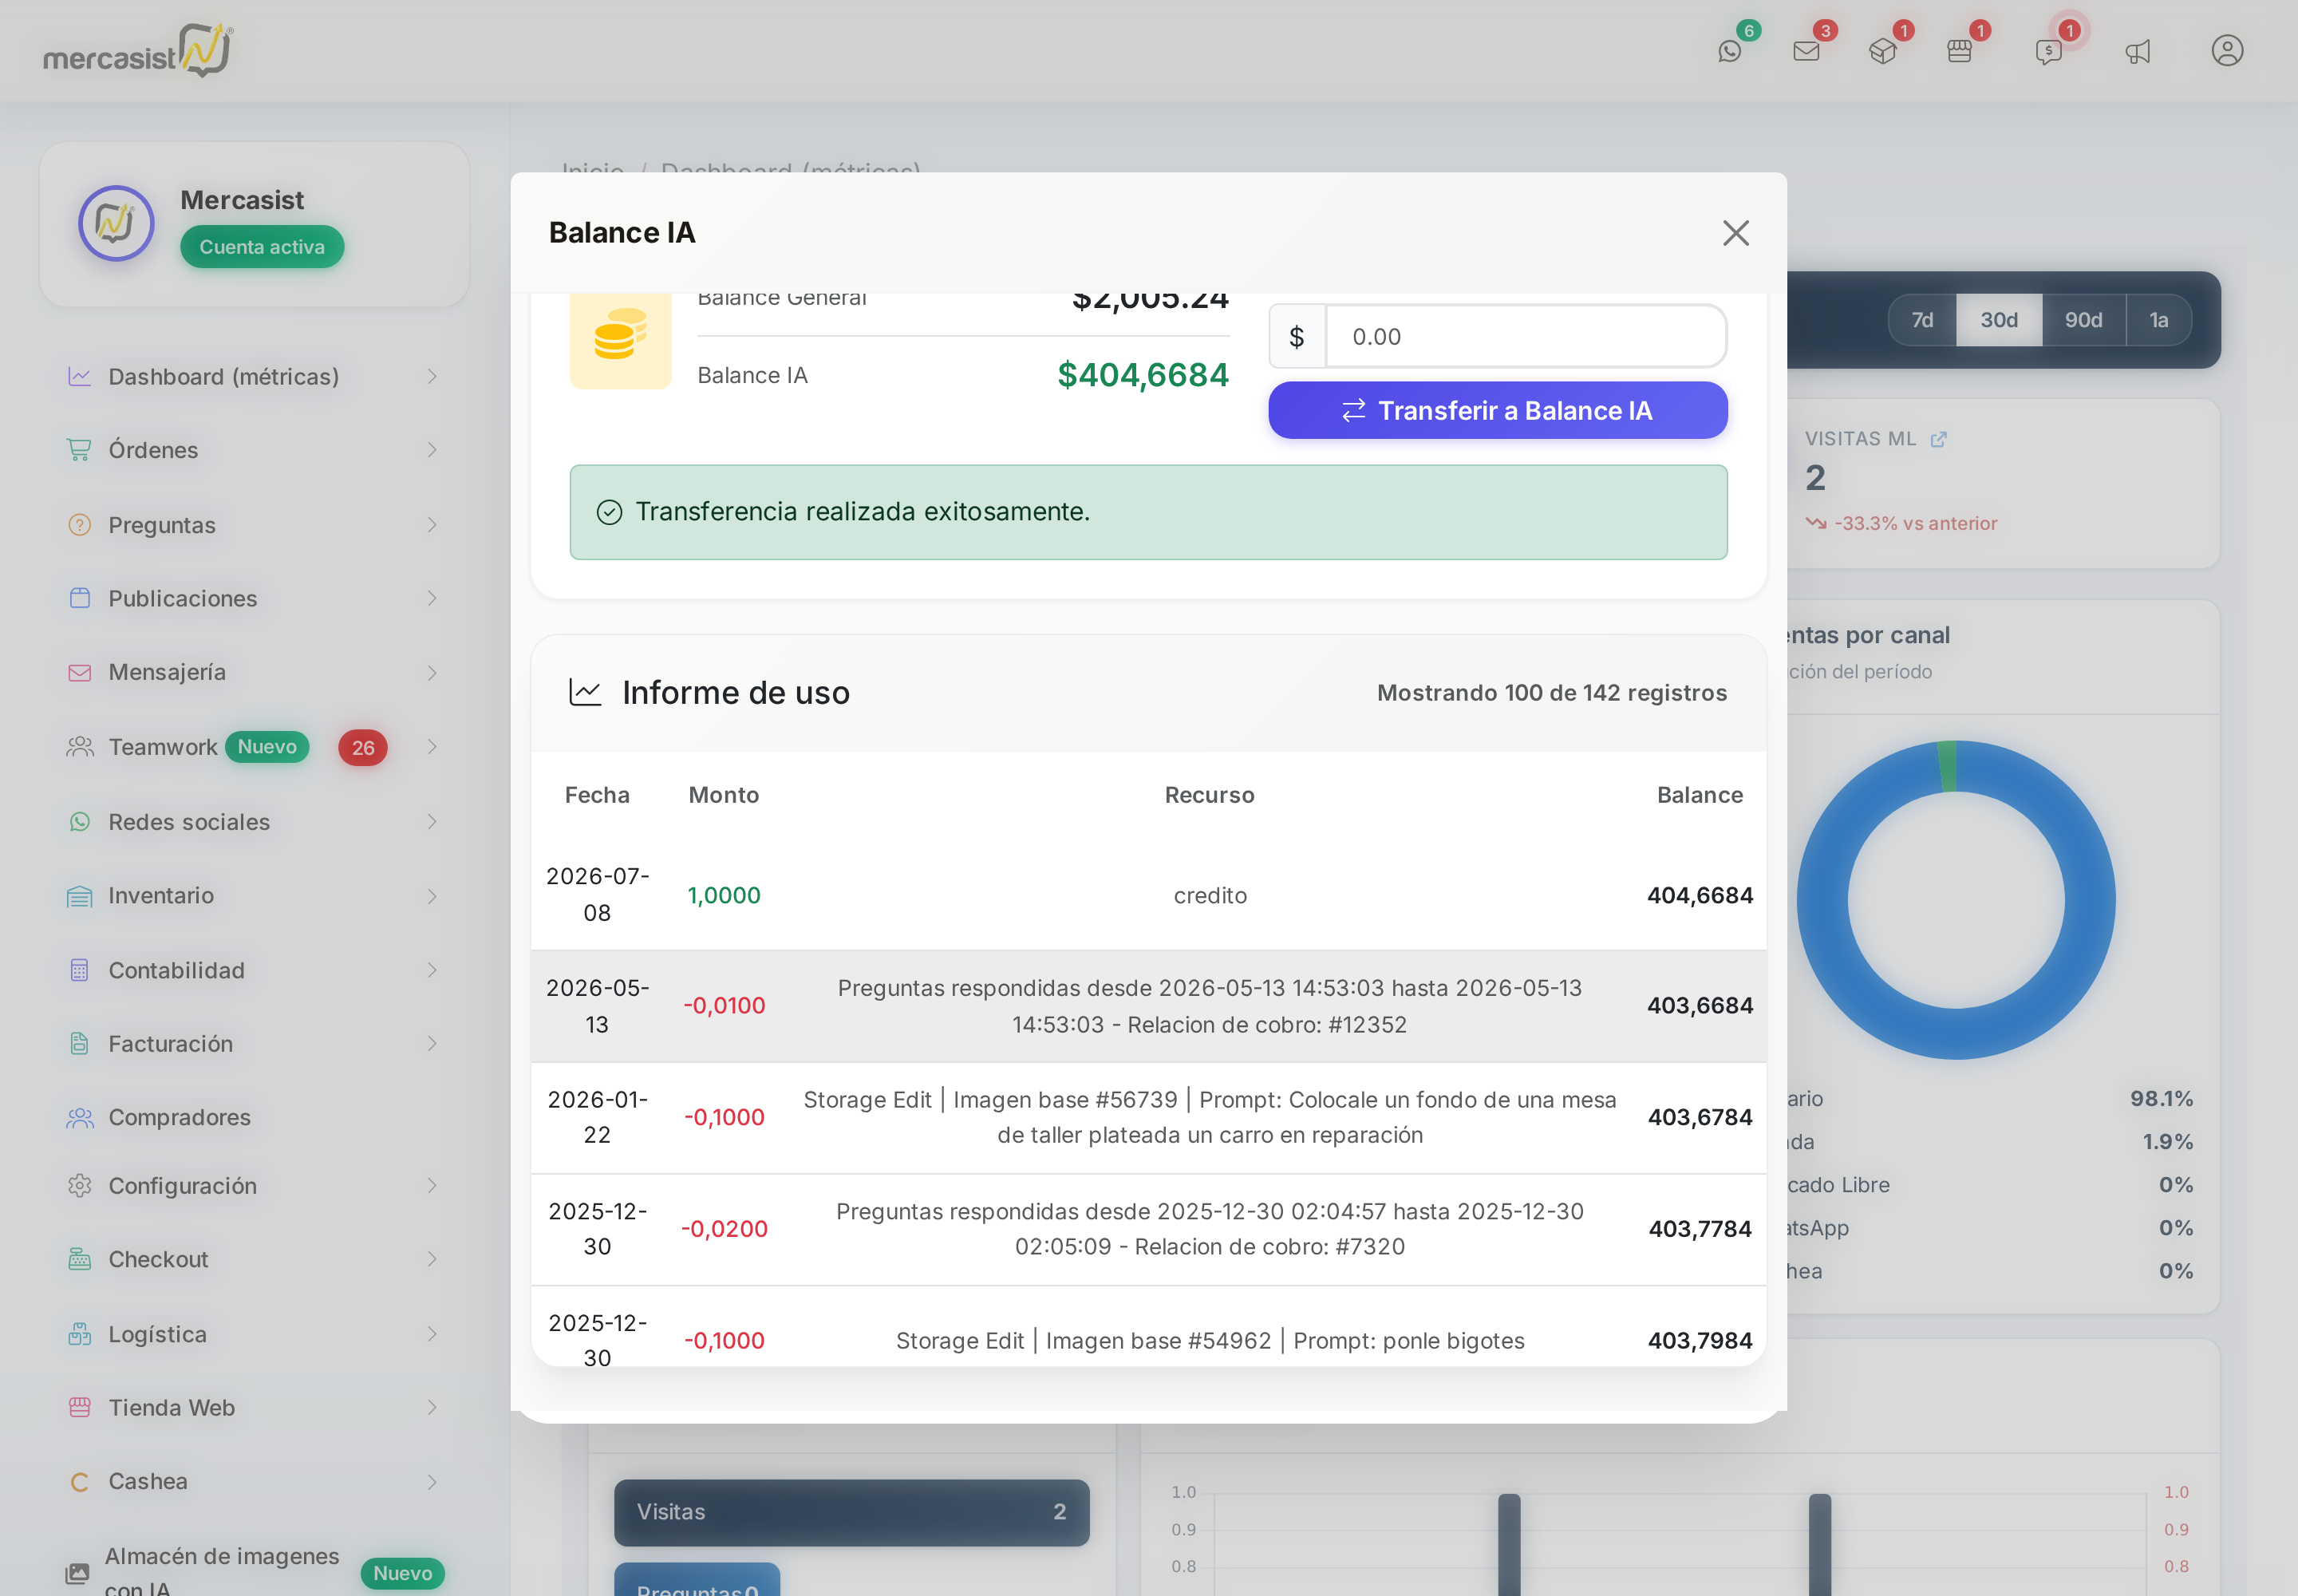
Task: Open the VISITAS ML external link
Action: coord(1938,439)
